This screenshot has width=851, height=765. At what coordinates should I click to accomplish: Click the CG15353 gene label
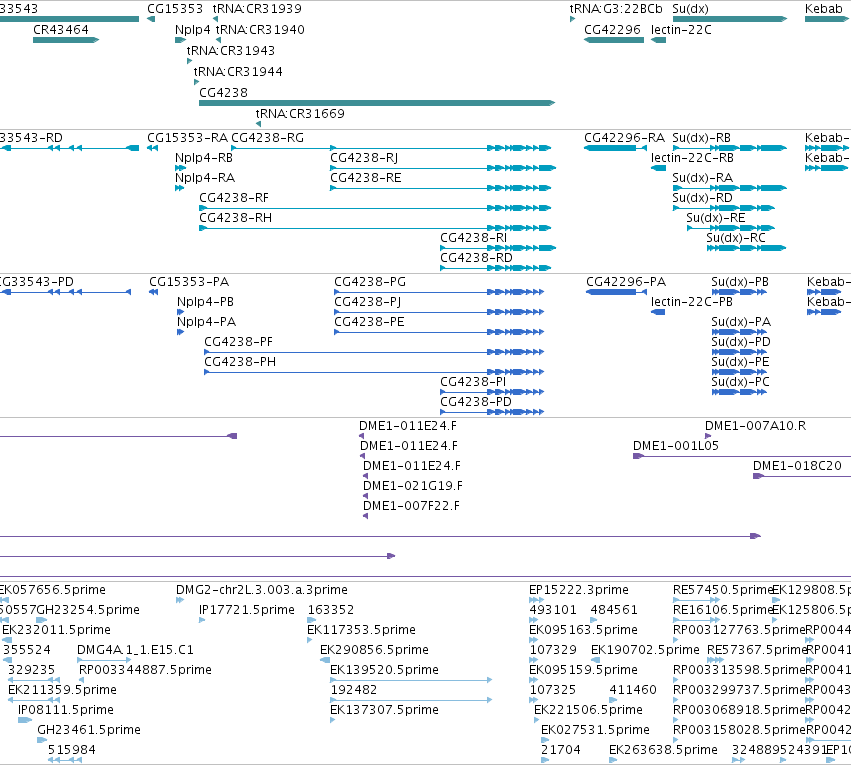175,9
